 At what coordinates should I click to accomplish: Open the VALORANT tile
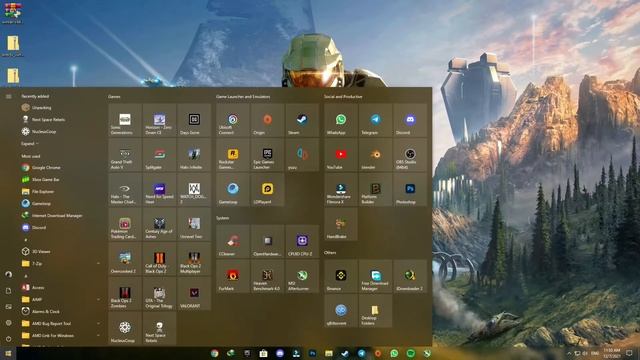pyautogui.click(x=194, y=293)
